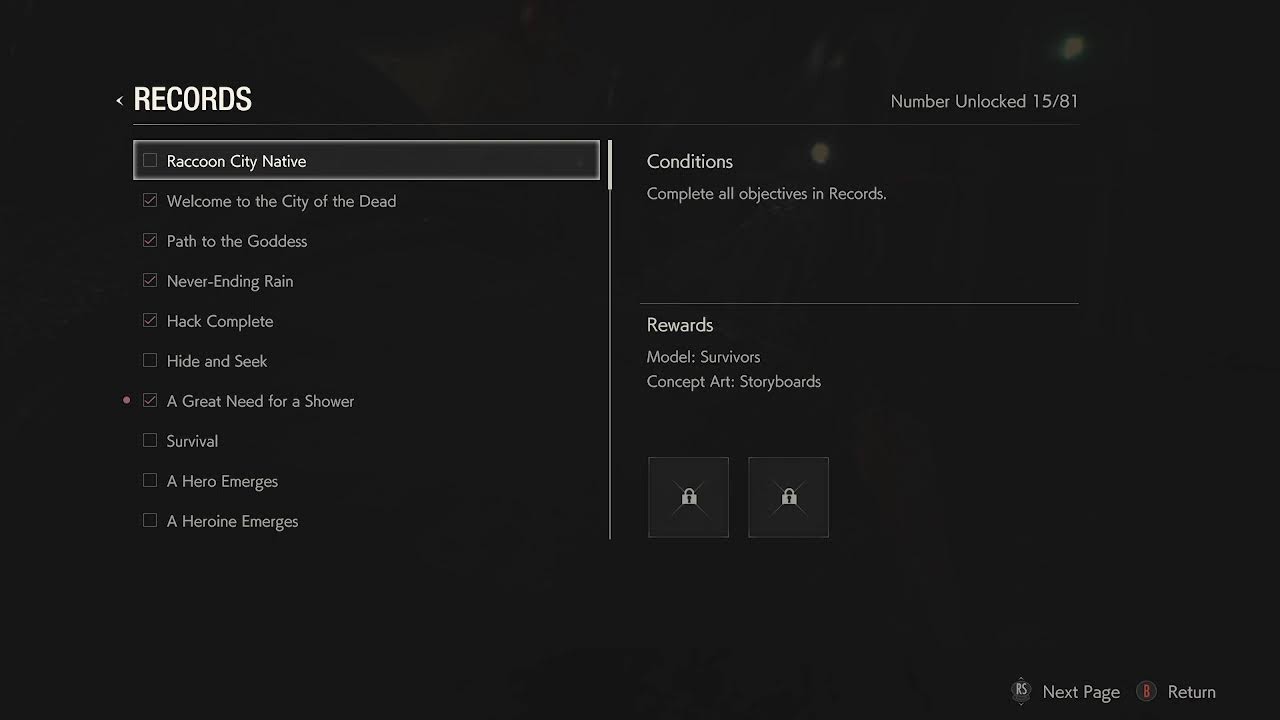This screenshot has width=1280, height=720.
Task: Select the Welcome to the City of the Dead record
Action: tap(366, 201)
